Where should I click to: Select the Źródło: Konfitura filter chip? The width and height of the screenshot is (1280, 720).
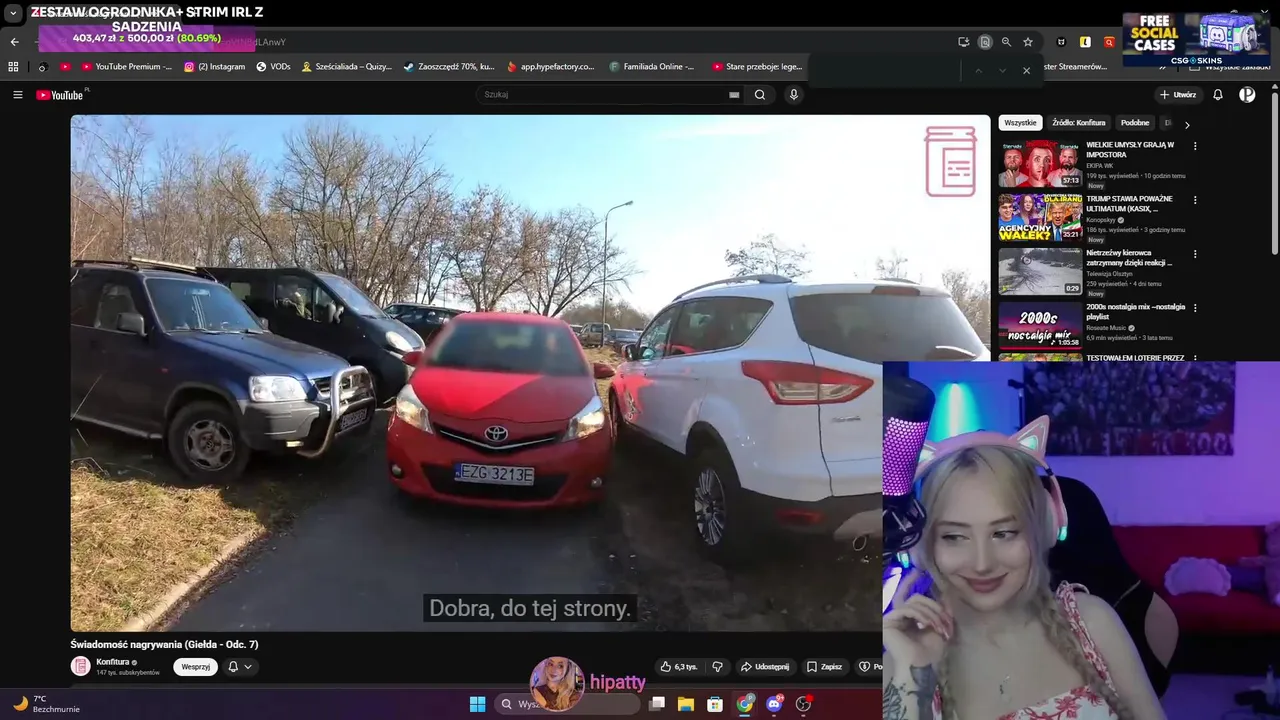pos(1078,123)
